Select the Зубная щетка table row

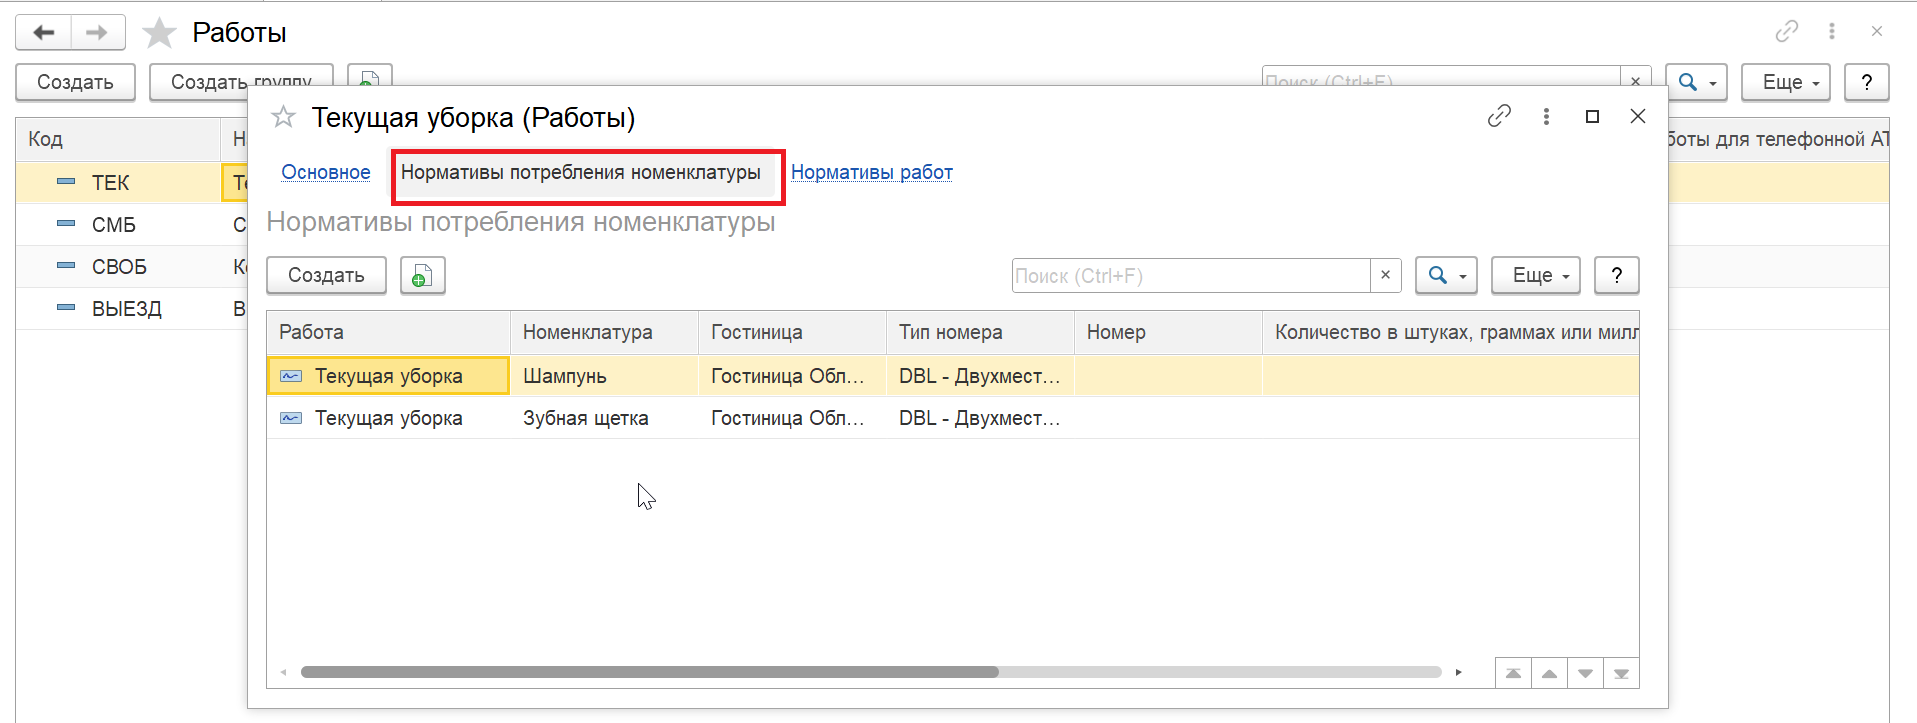pyautogui.click(x=585, y=418)
